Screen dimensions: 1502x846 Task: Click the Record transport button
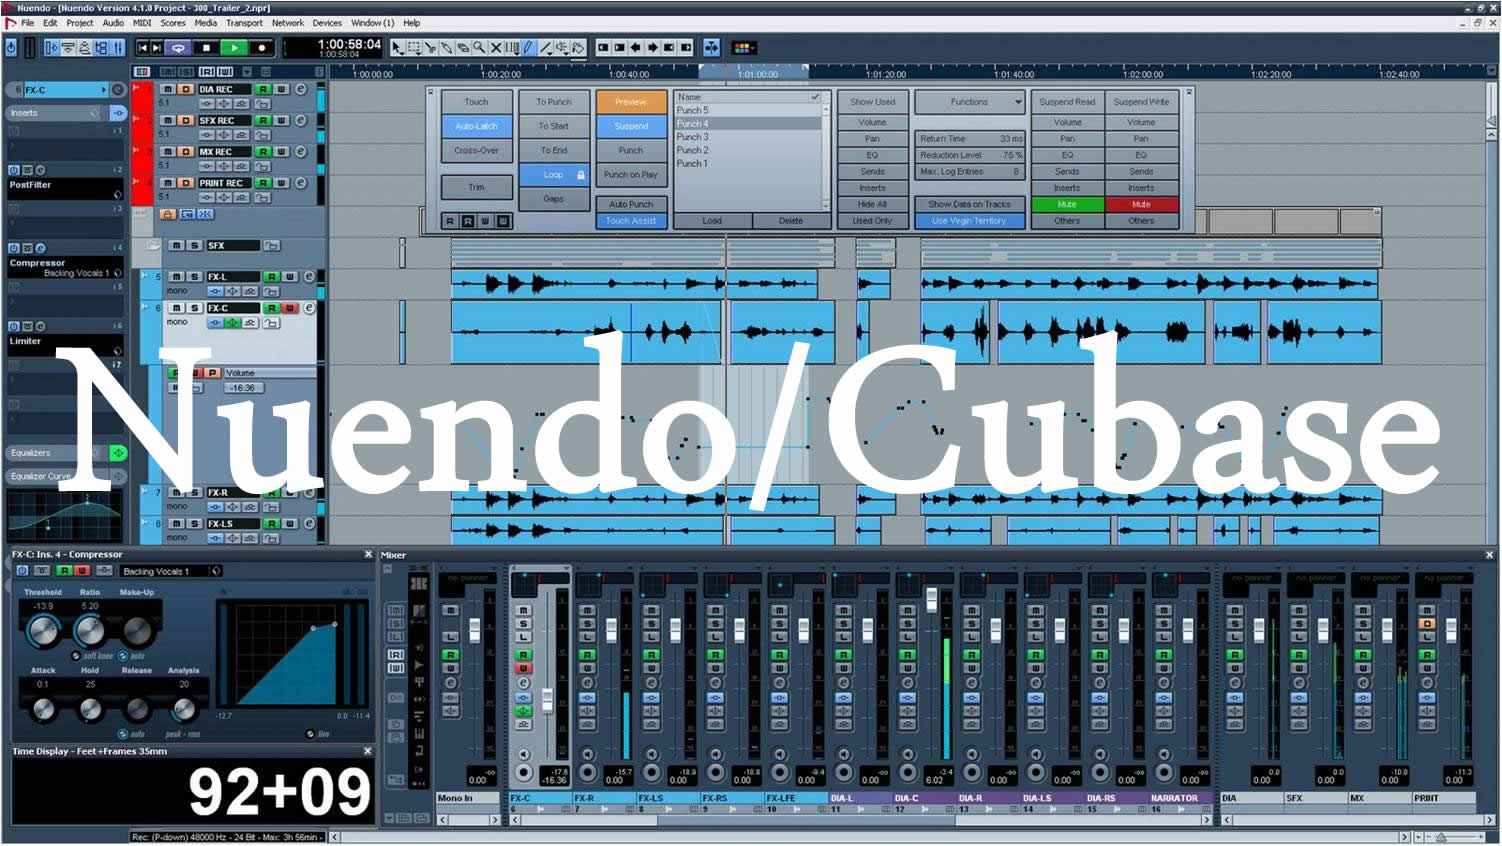[x=261, y=47]
